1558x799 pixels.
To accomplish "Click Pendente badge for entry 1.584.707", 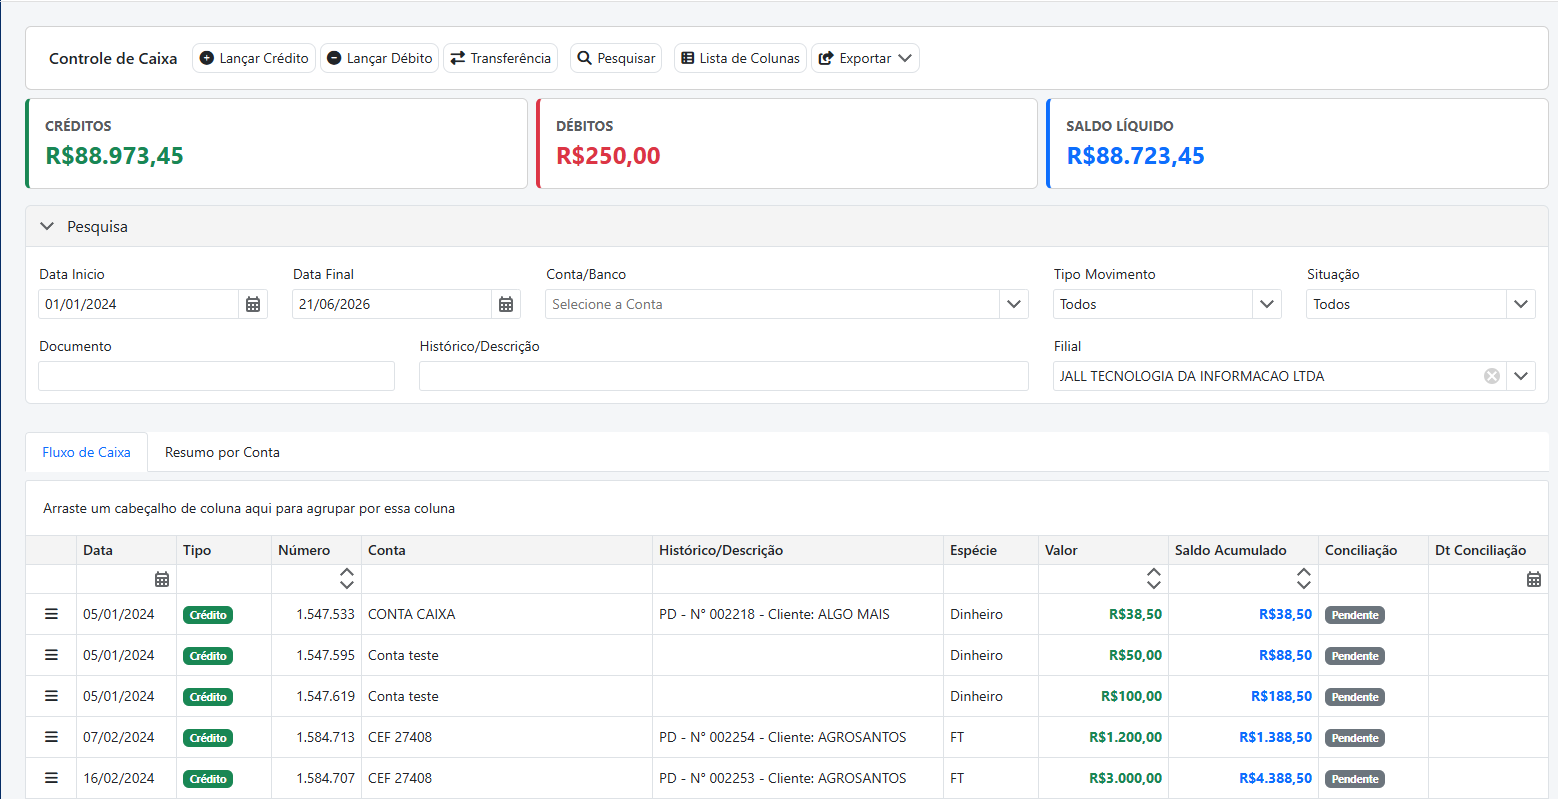I will pyautogui.click(x=1355, y=779).
